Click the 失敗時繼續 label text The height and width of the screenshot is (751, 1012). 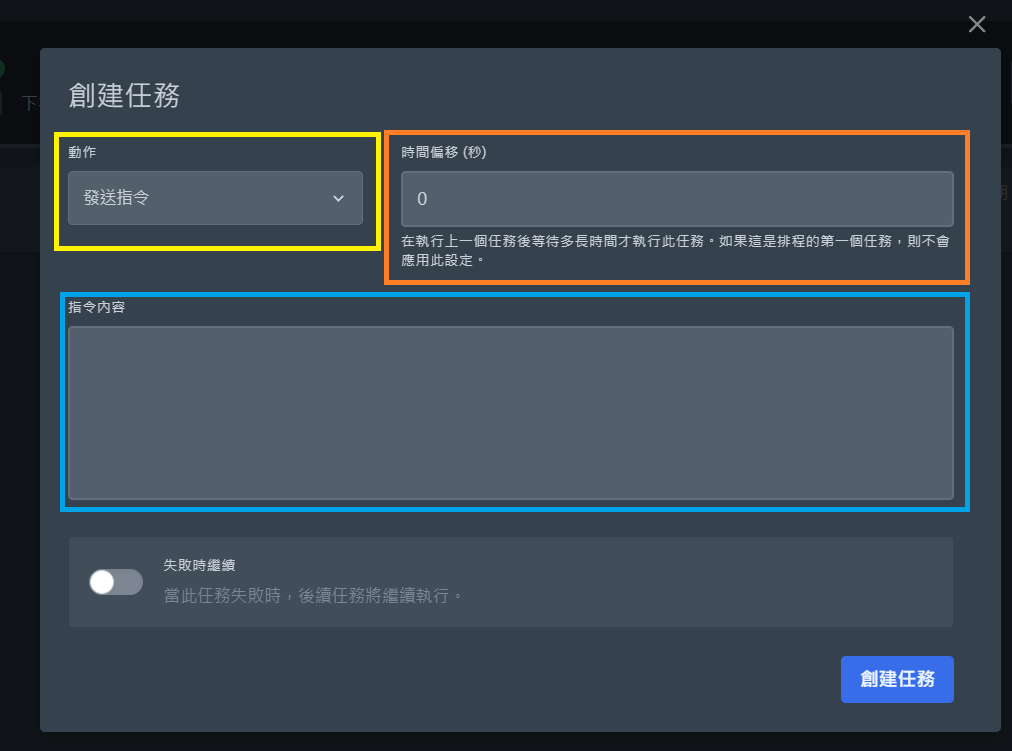(199, 565)
